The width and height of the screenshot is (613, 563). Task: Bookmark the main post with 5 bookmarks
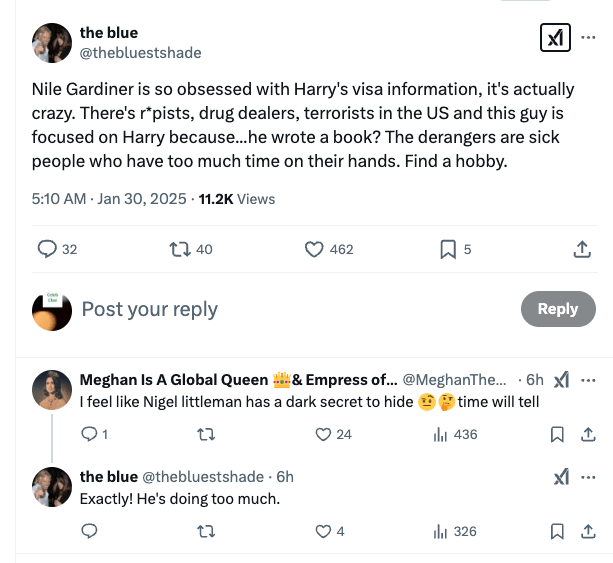coord(448,249)
